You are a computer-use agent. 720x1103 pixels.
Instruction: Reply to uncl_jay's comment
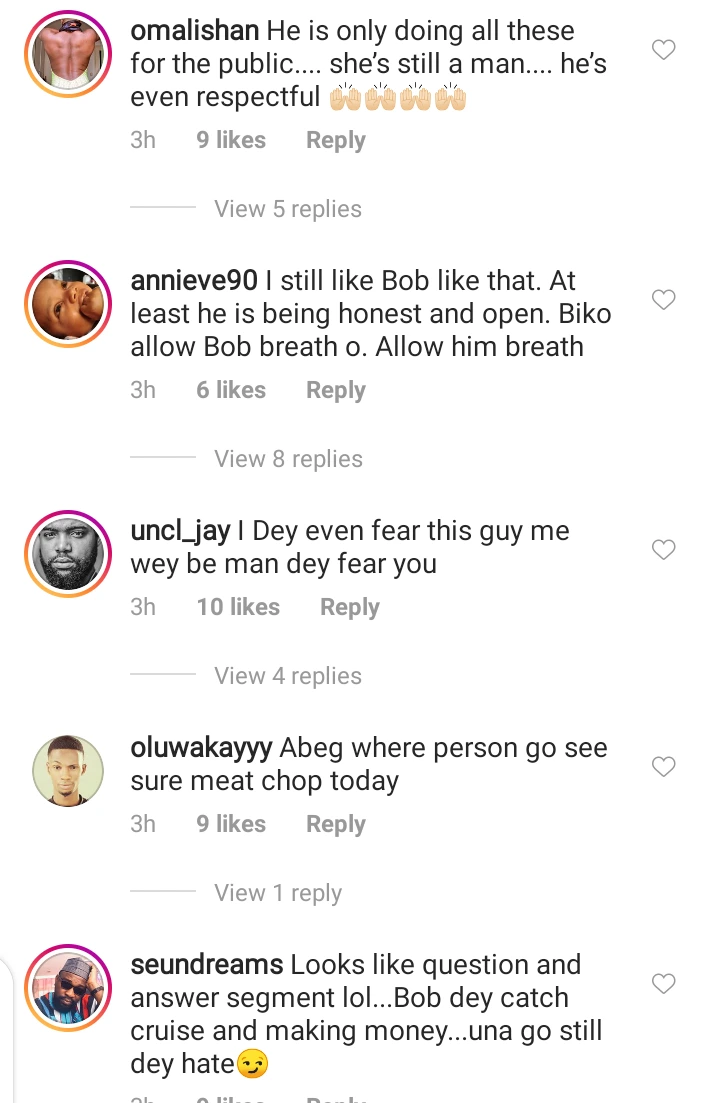coord(349,607)
